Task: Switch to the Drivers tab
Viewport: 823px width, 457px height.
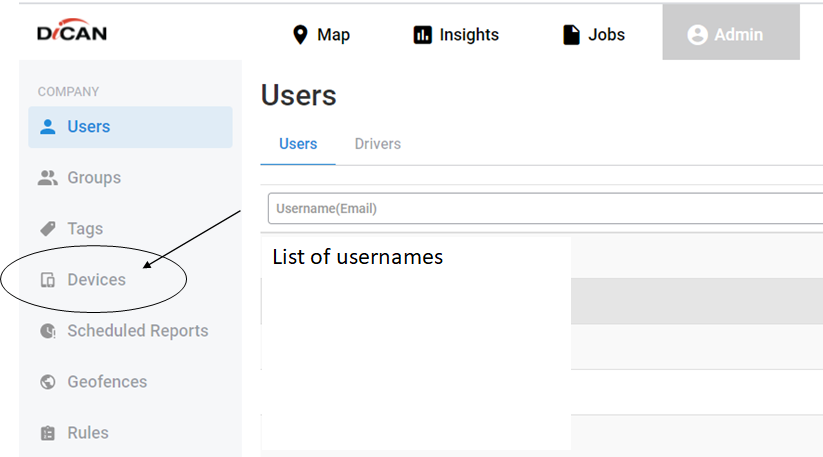Action: (x=377, y=144)
